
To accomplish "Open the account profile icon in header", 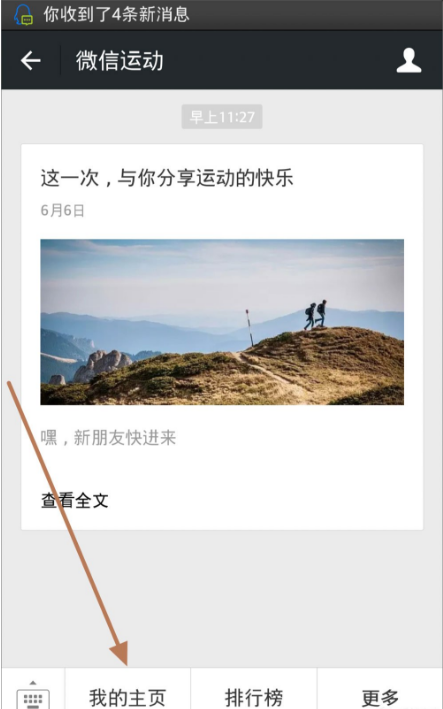I will pyautogui.click(x=409, y=61).
